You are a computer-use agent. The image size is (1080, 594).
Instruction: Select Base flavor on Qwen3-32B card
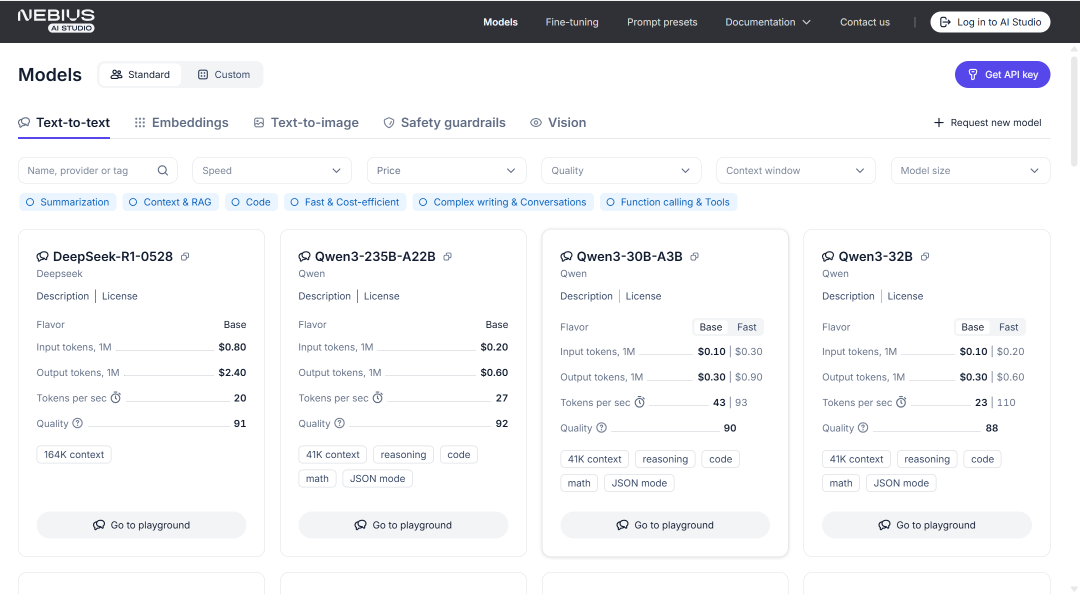973,327
